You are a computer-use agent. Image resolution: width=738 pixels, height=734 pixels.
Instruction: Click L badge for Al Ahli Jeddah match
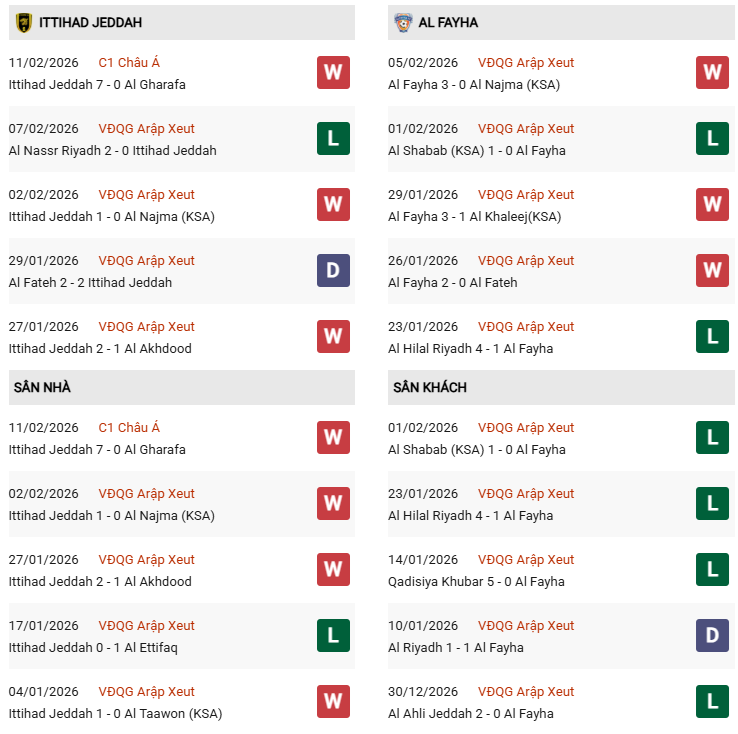(x=712, y=702)
